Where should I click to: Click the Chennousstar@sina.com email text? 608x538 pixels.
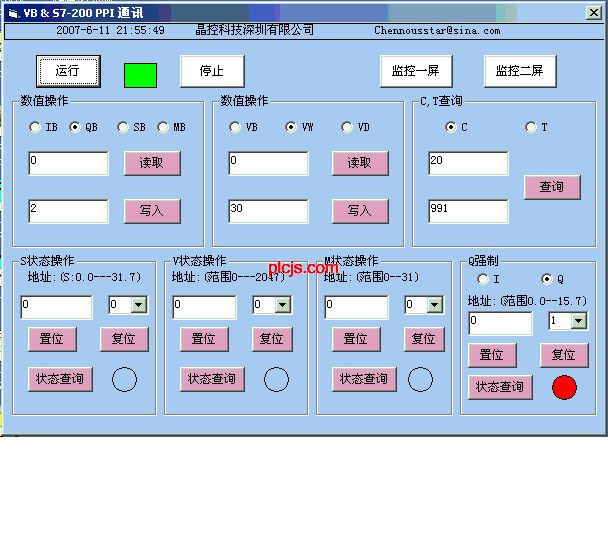click(x=437, y=31)
